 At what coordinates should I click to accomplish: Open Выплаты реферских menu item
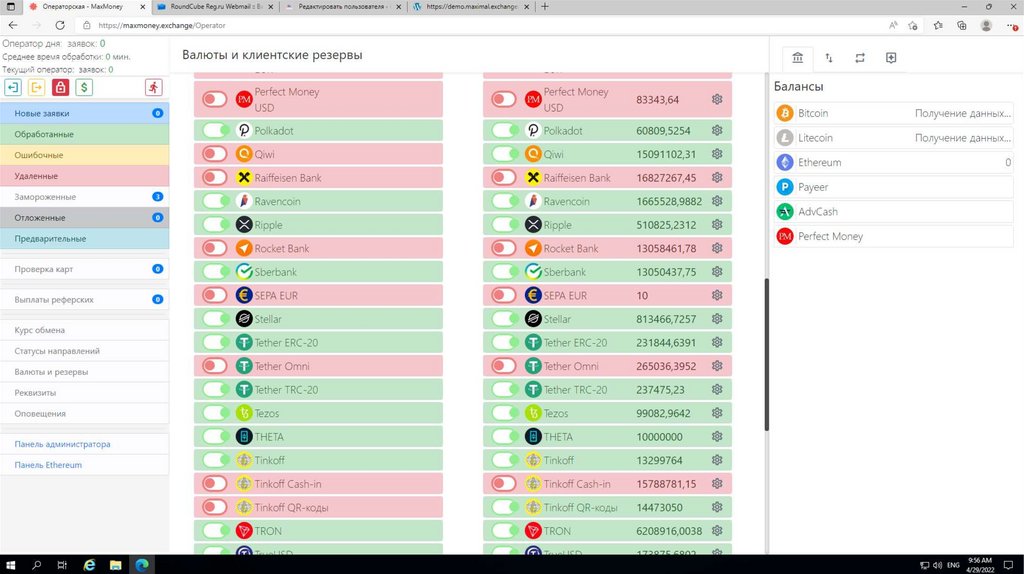(84, 300)
